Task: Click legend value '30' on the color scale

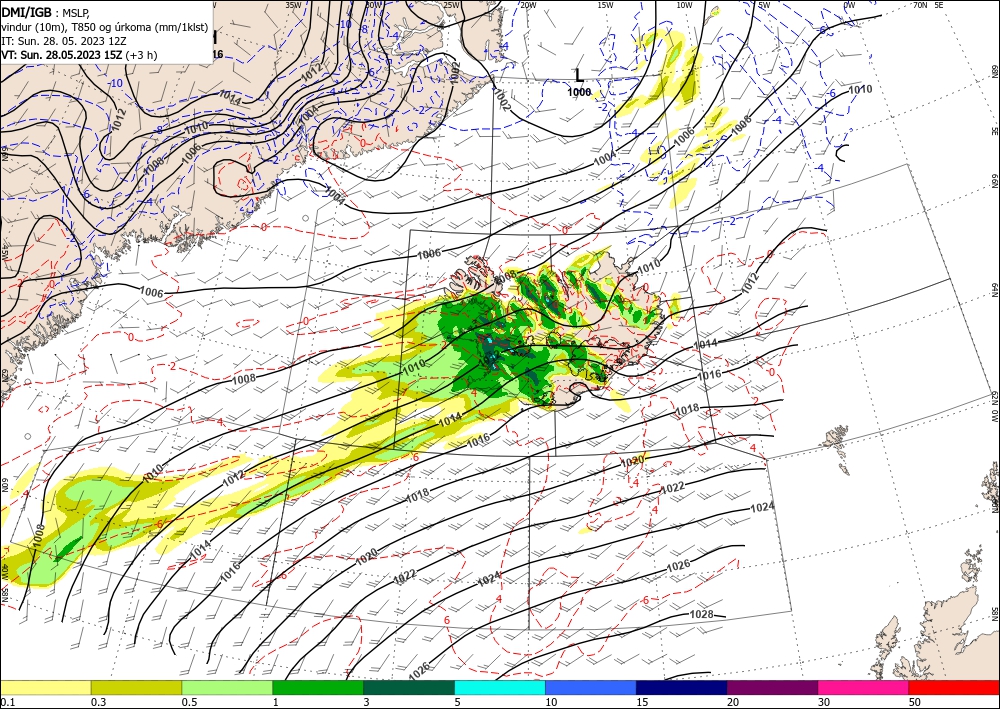Action: click(824, 701)
